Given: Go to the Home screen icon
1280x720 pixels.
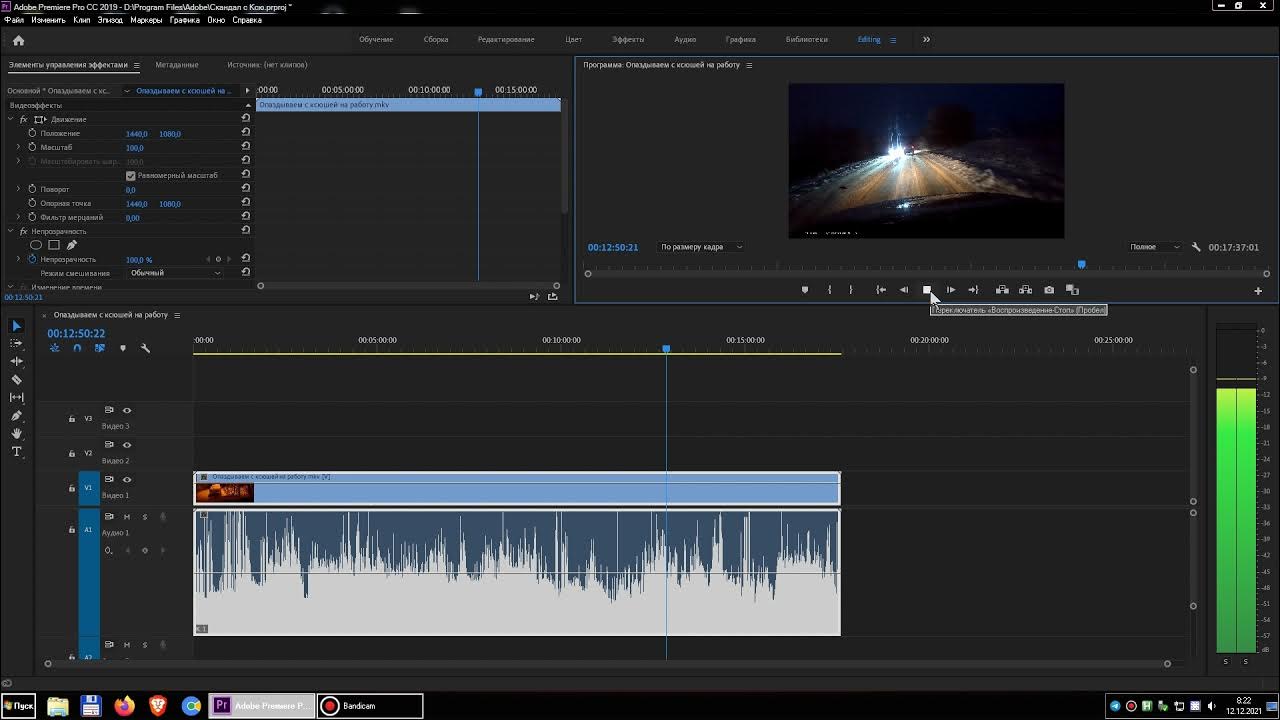Looking at the screenshot, I should (x=18, y=40).
